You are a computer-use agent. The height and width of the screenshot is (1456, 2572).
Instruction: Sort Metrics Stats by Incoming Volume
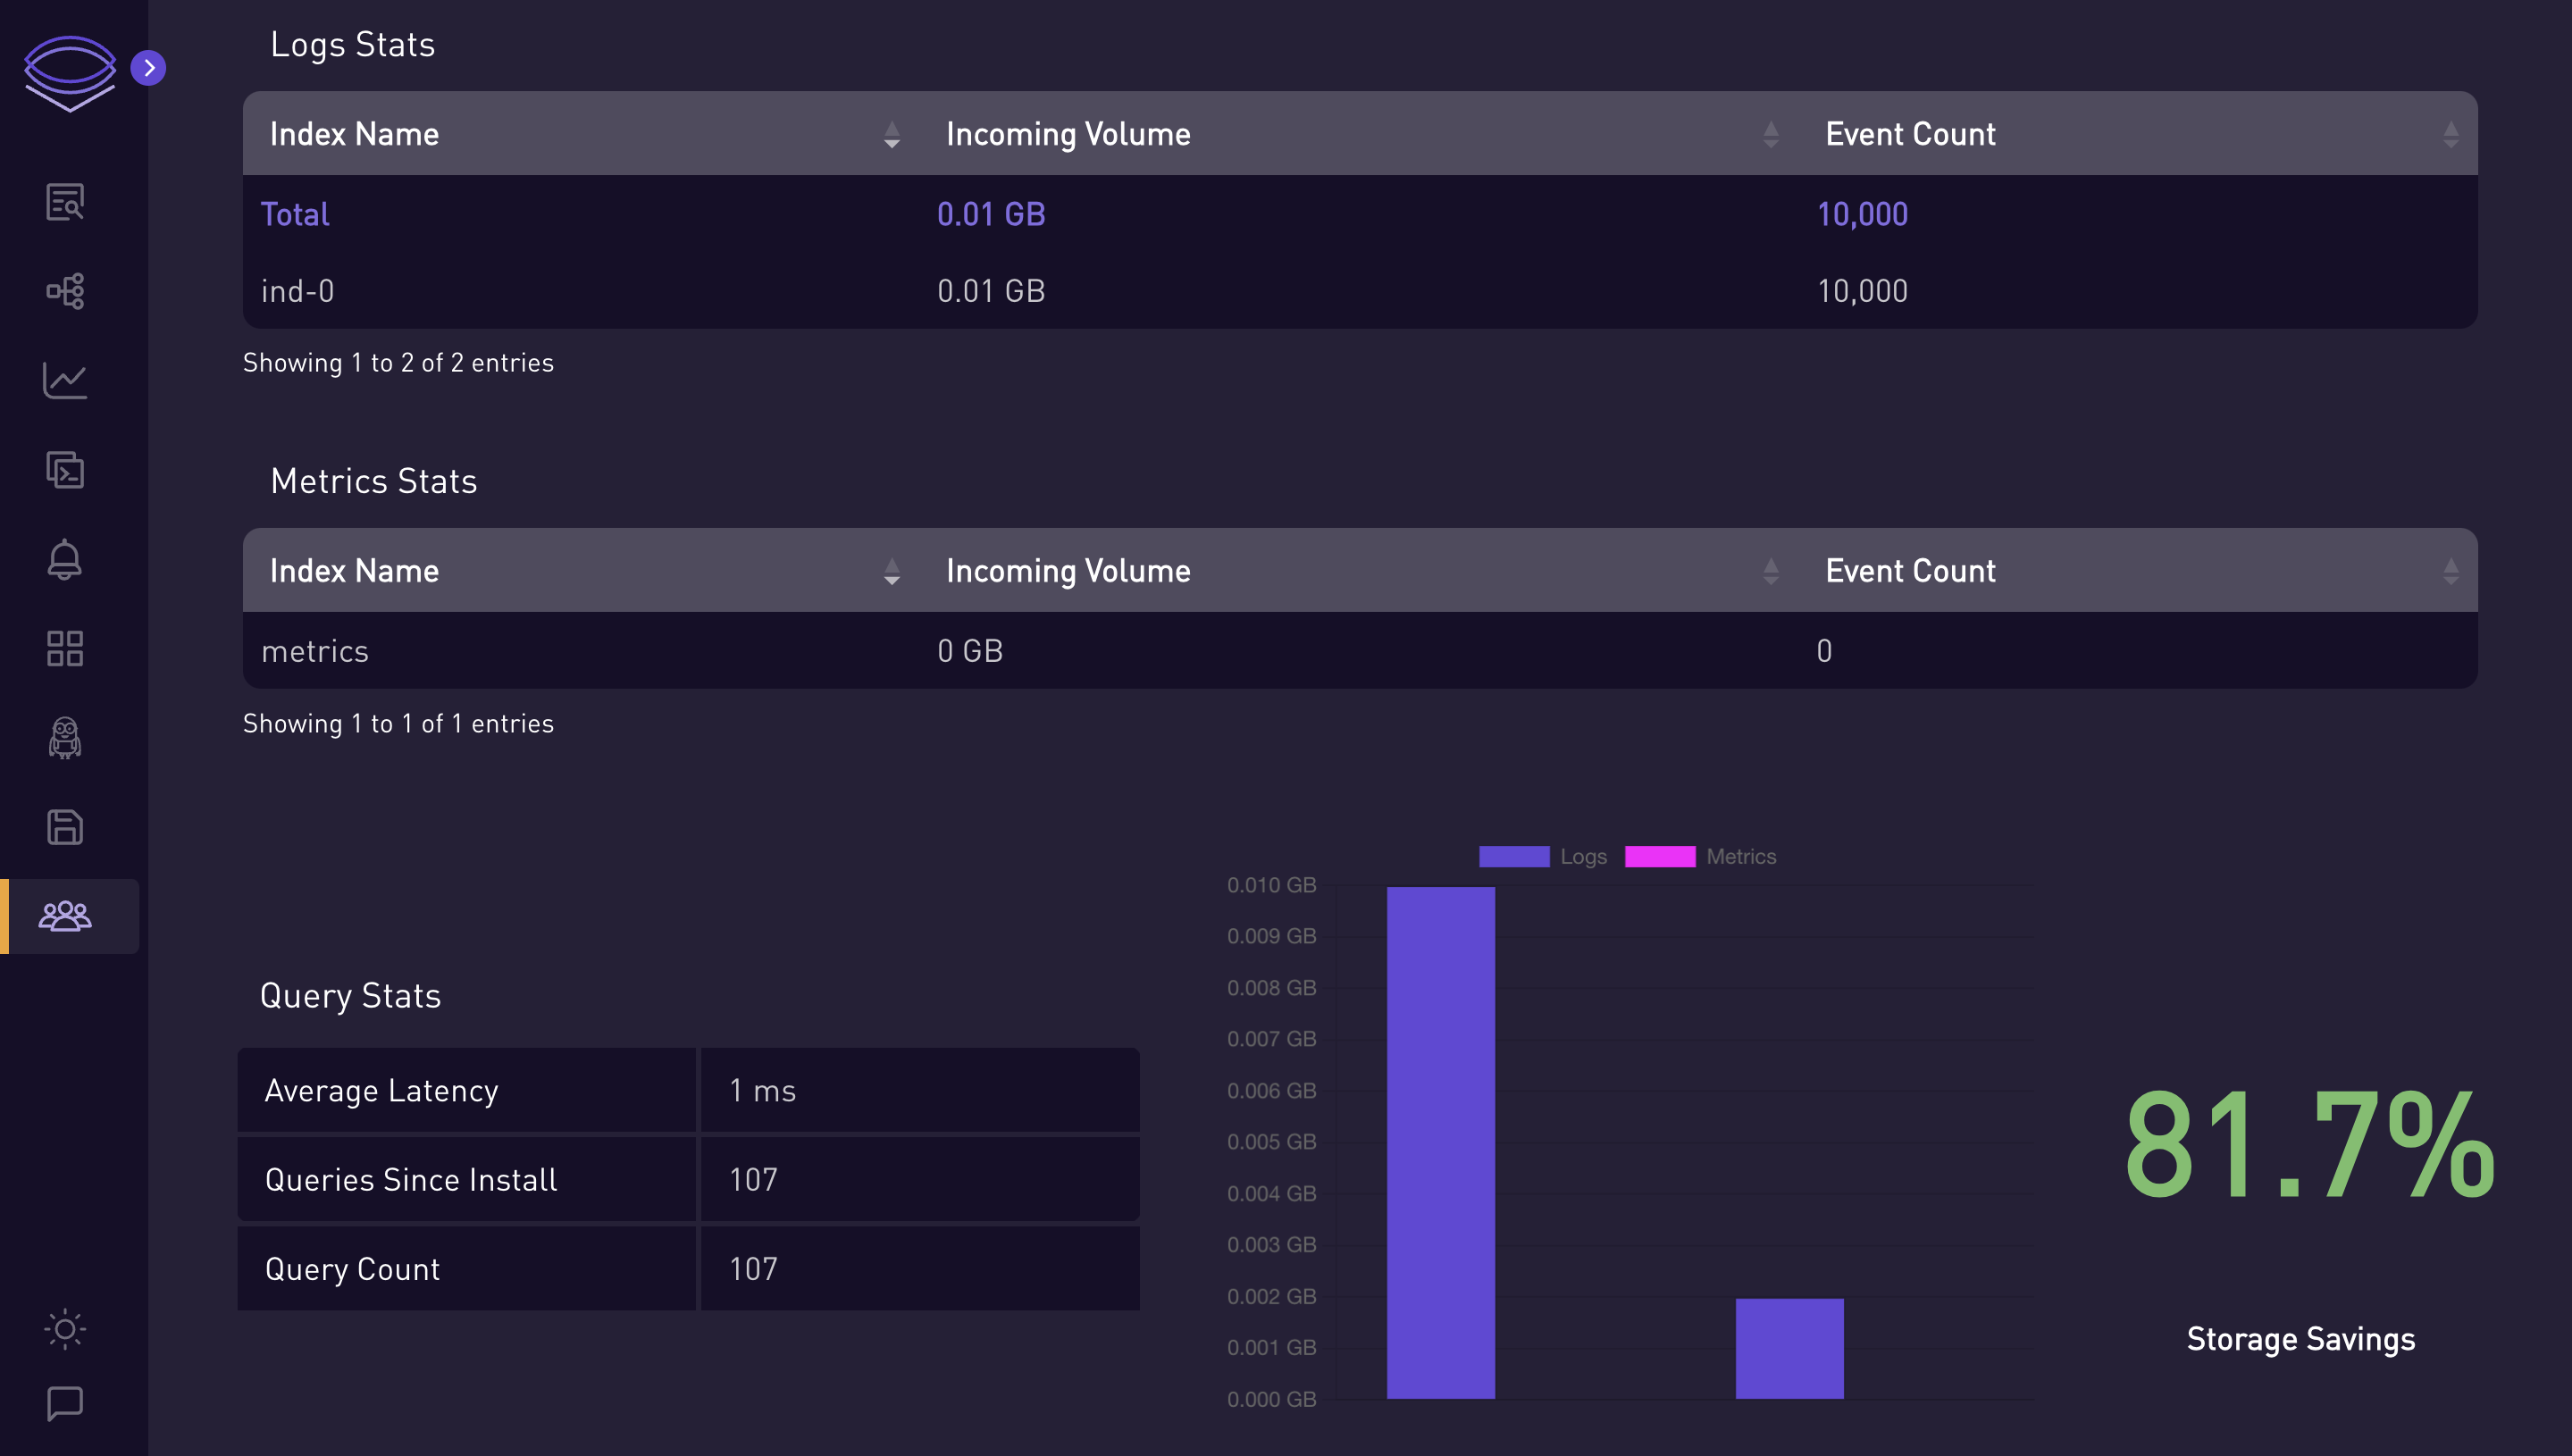[1771, 571]
